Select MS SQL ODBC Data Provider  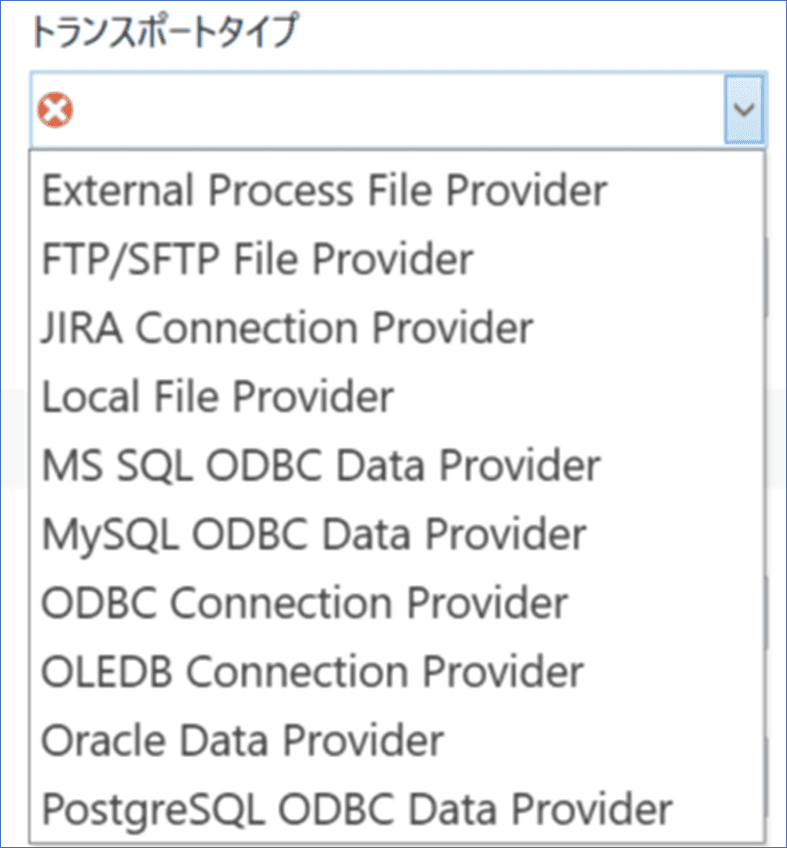321,465
